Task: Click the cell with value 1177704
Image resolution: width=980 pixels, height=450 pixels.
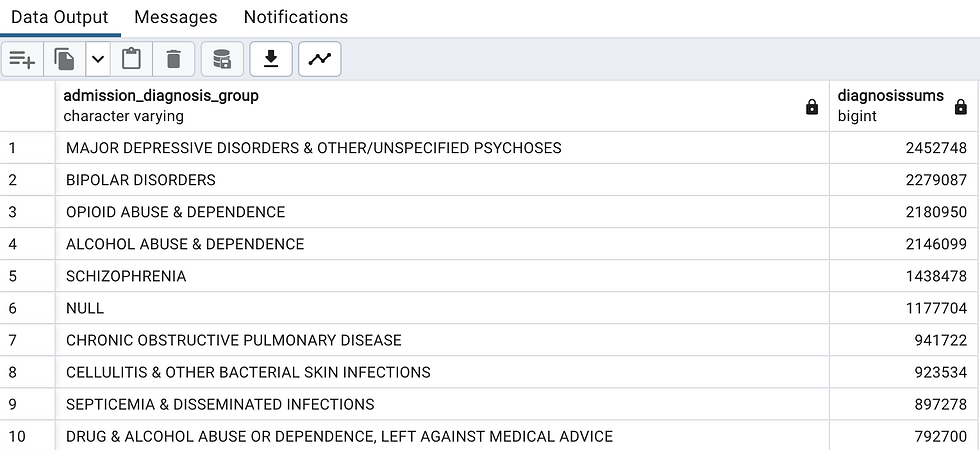Action: [904, 308]
